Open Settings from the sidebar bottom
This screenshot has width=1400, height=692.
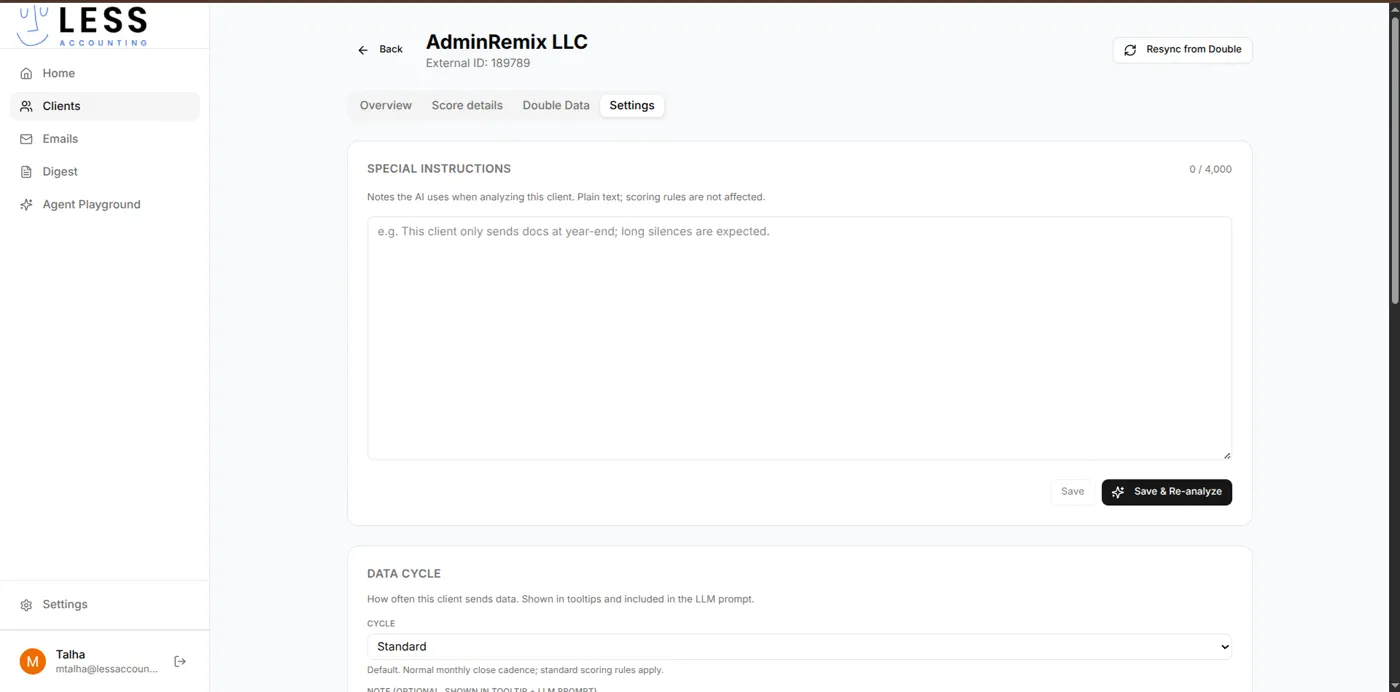105,605
